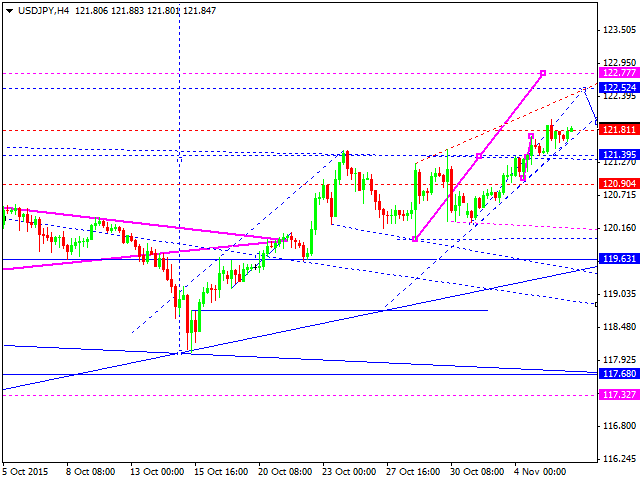Click the 15 Oct 16:00 time label

pos(221,472)
